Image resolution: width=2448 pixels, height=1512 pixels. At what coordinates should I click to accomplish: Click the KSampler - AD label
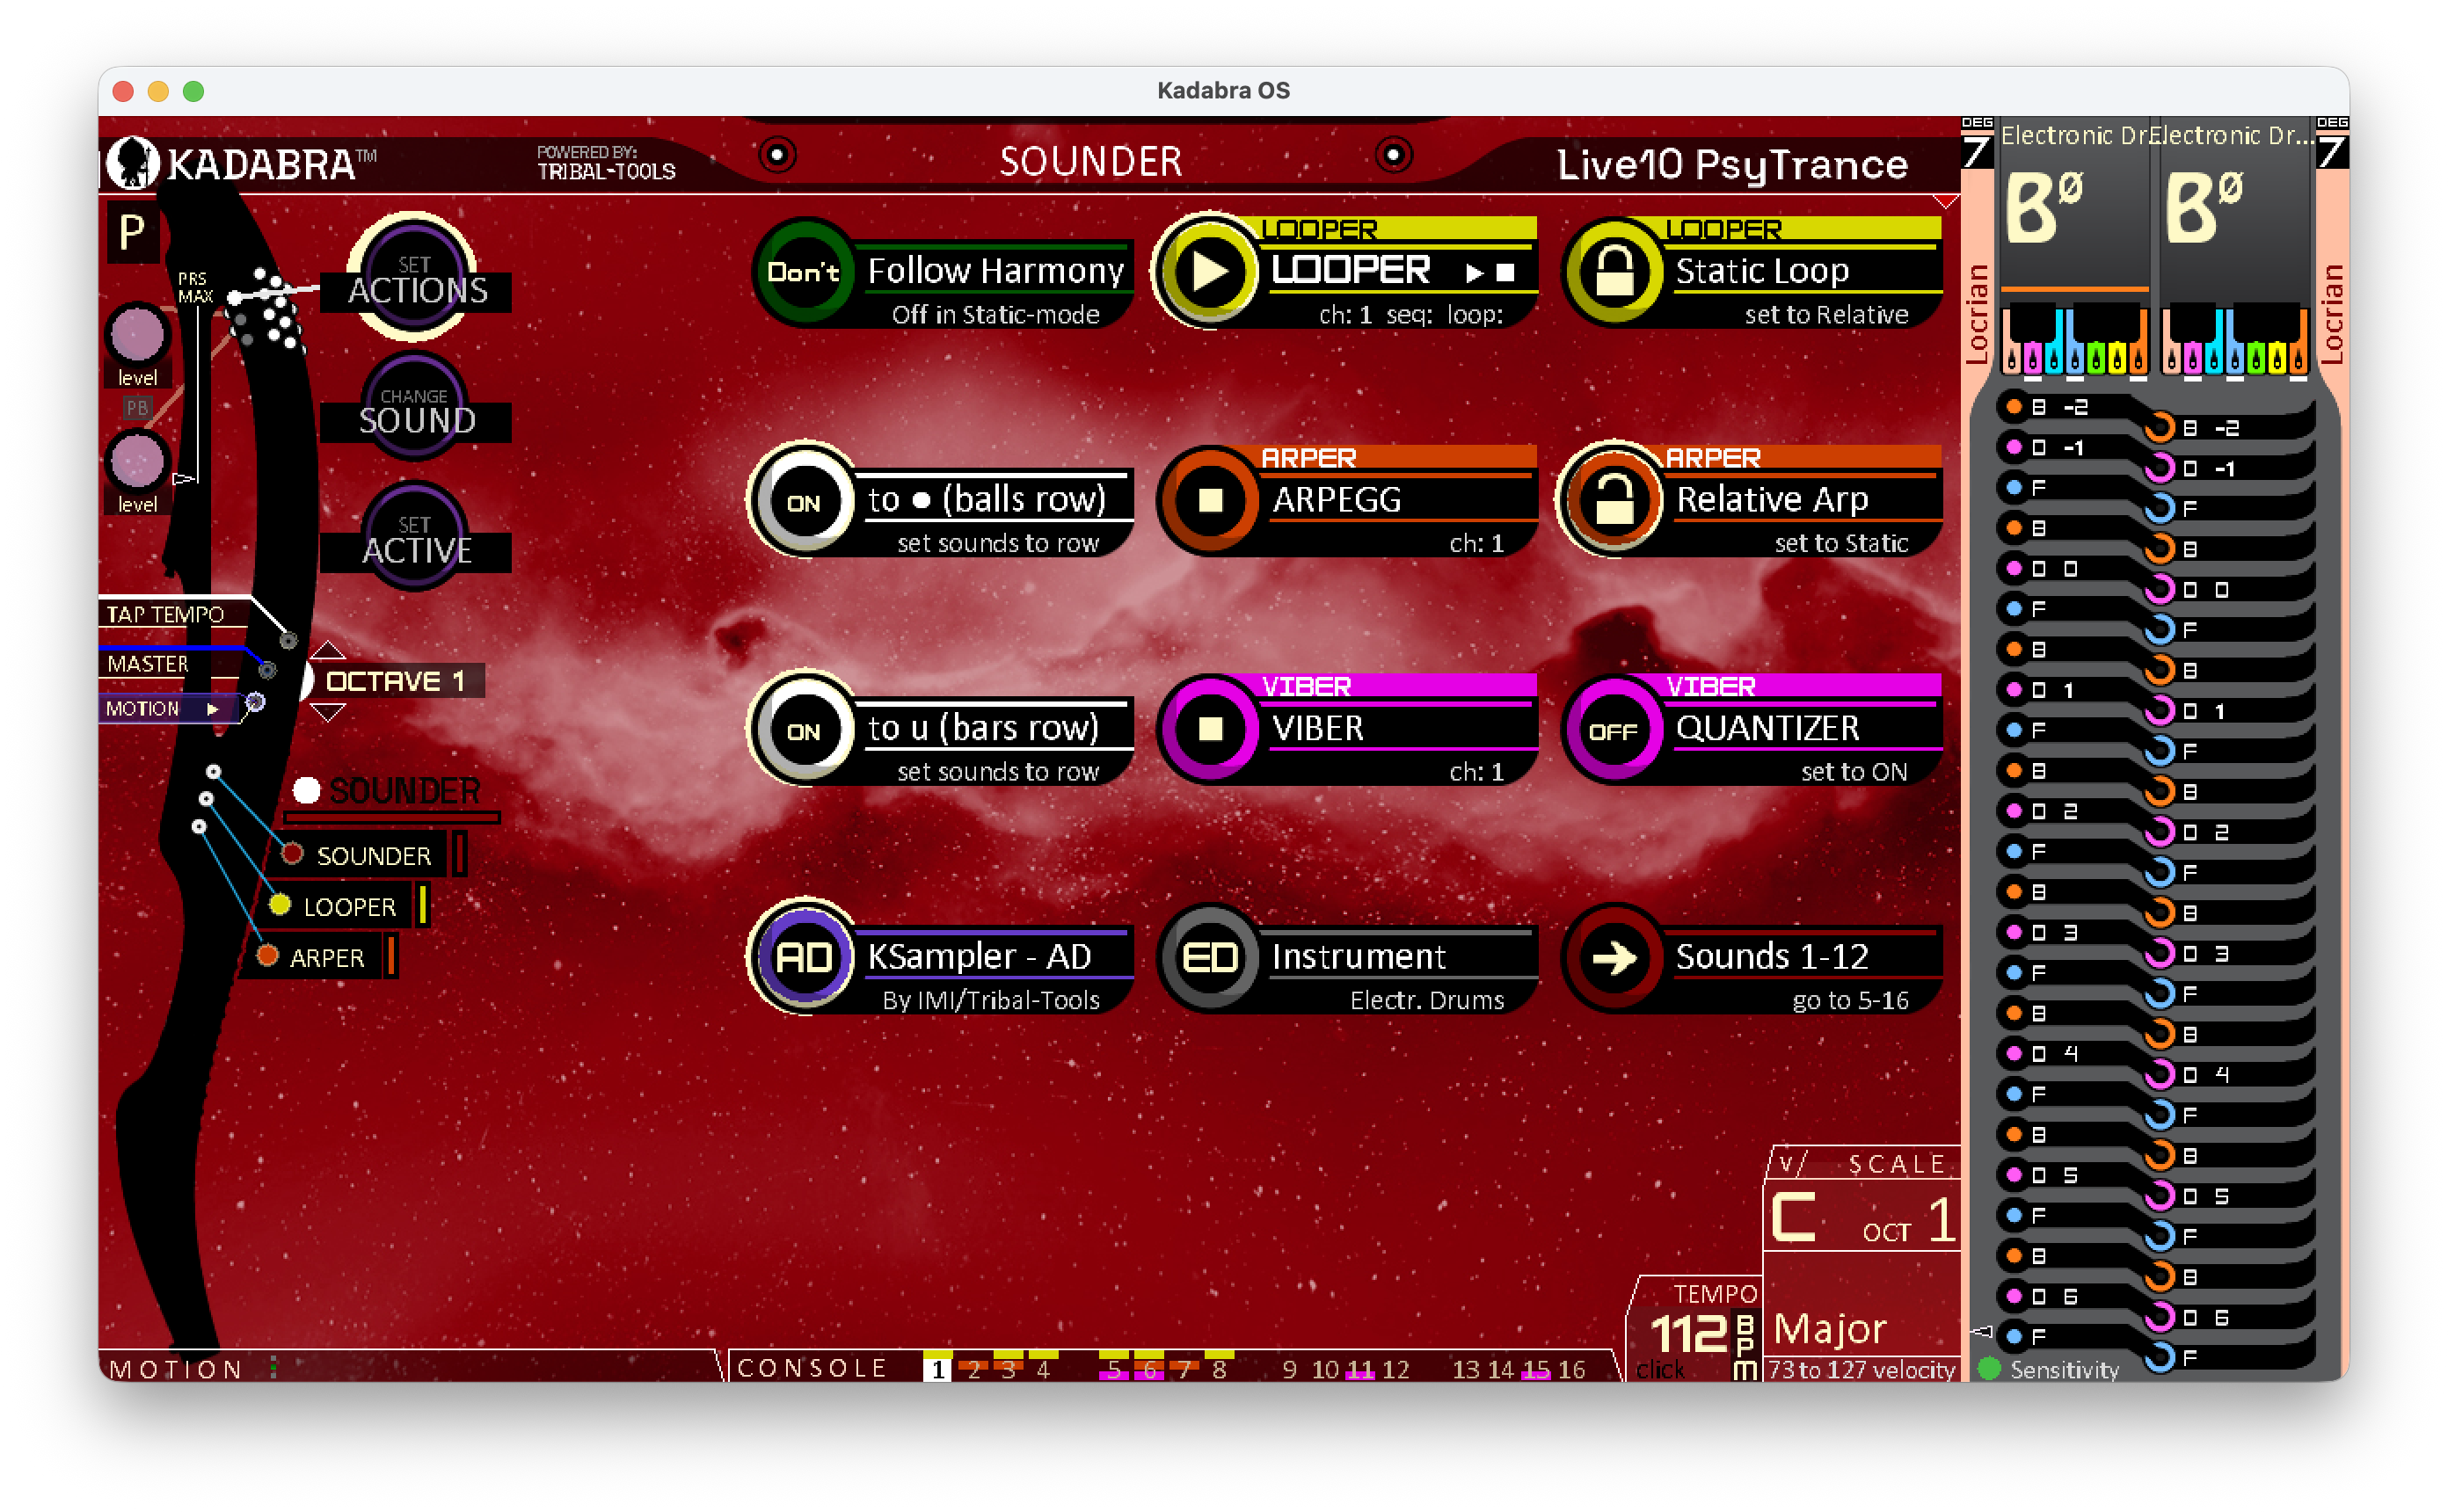point(980,957)
